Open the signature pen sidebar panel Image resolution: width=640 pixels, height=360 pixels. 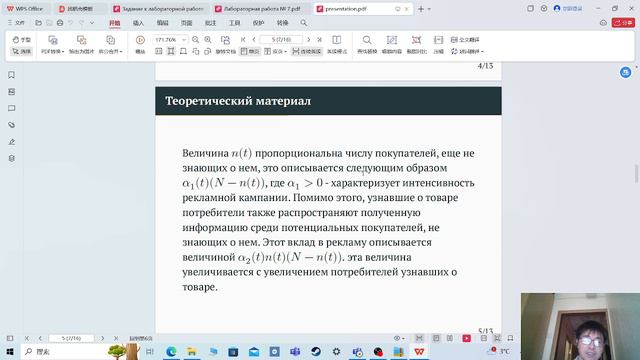(x=11, y=142)
